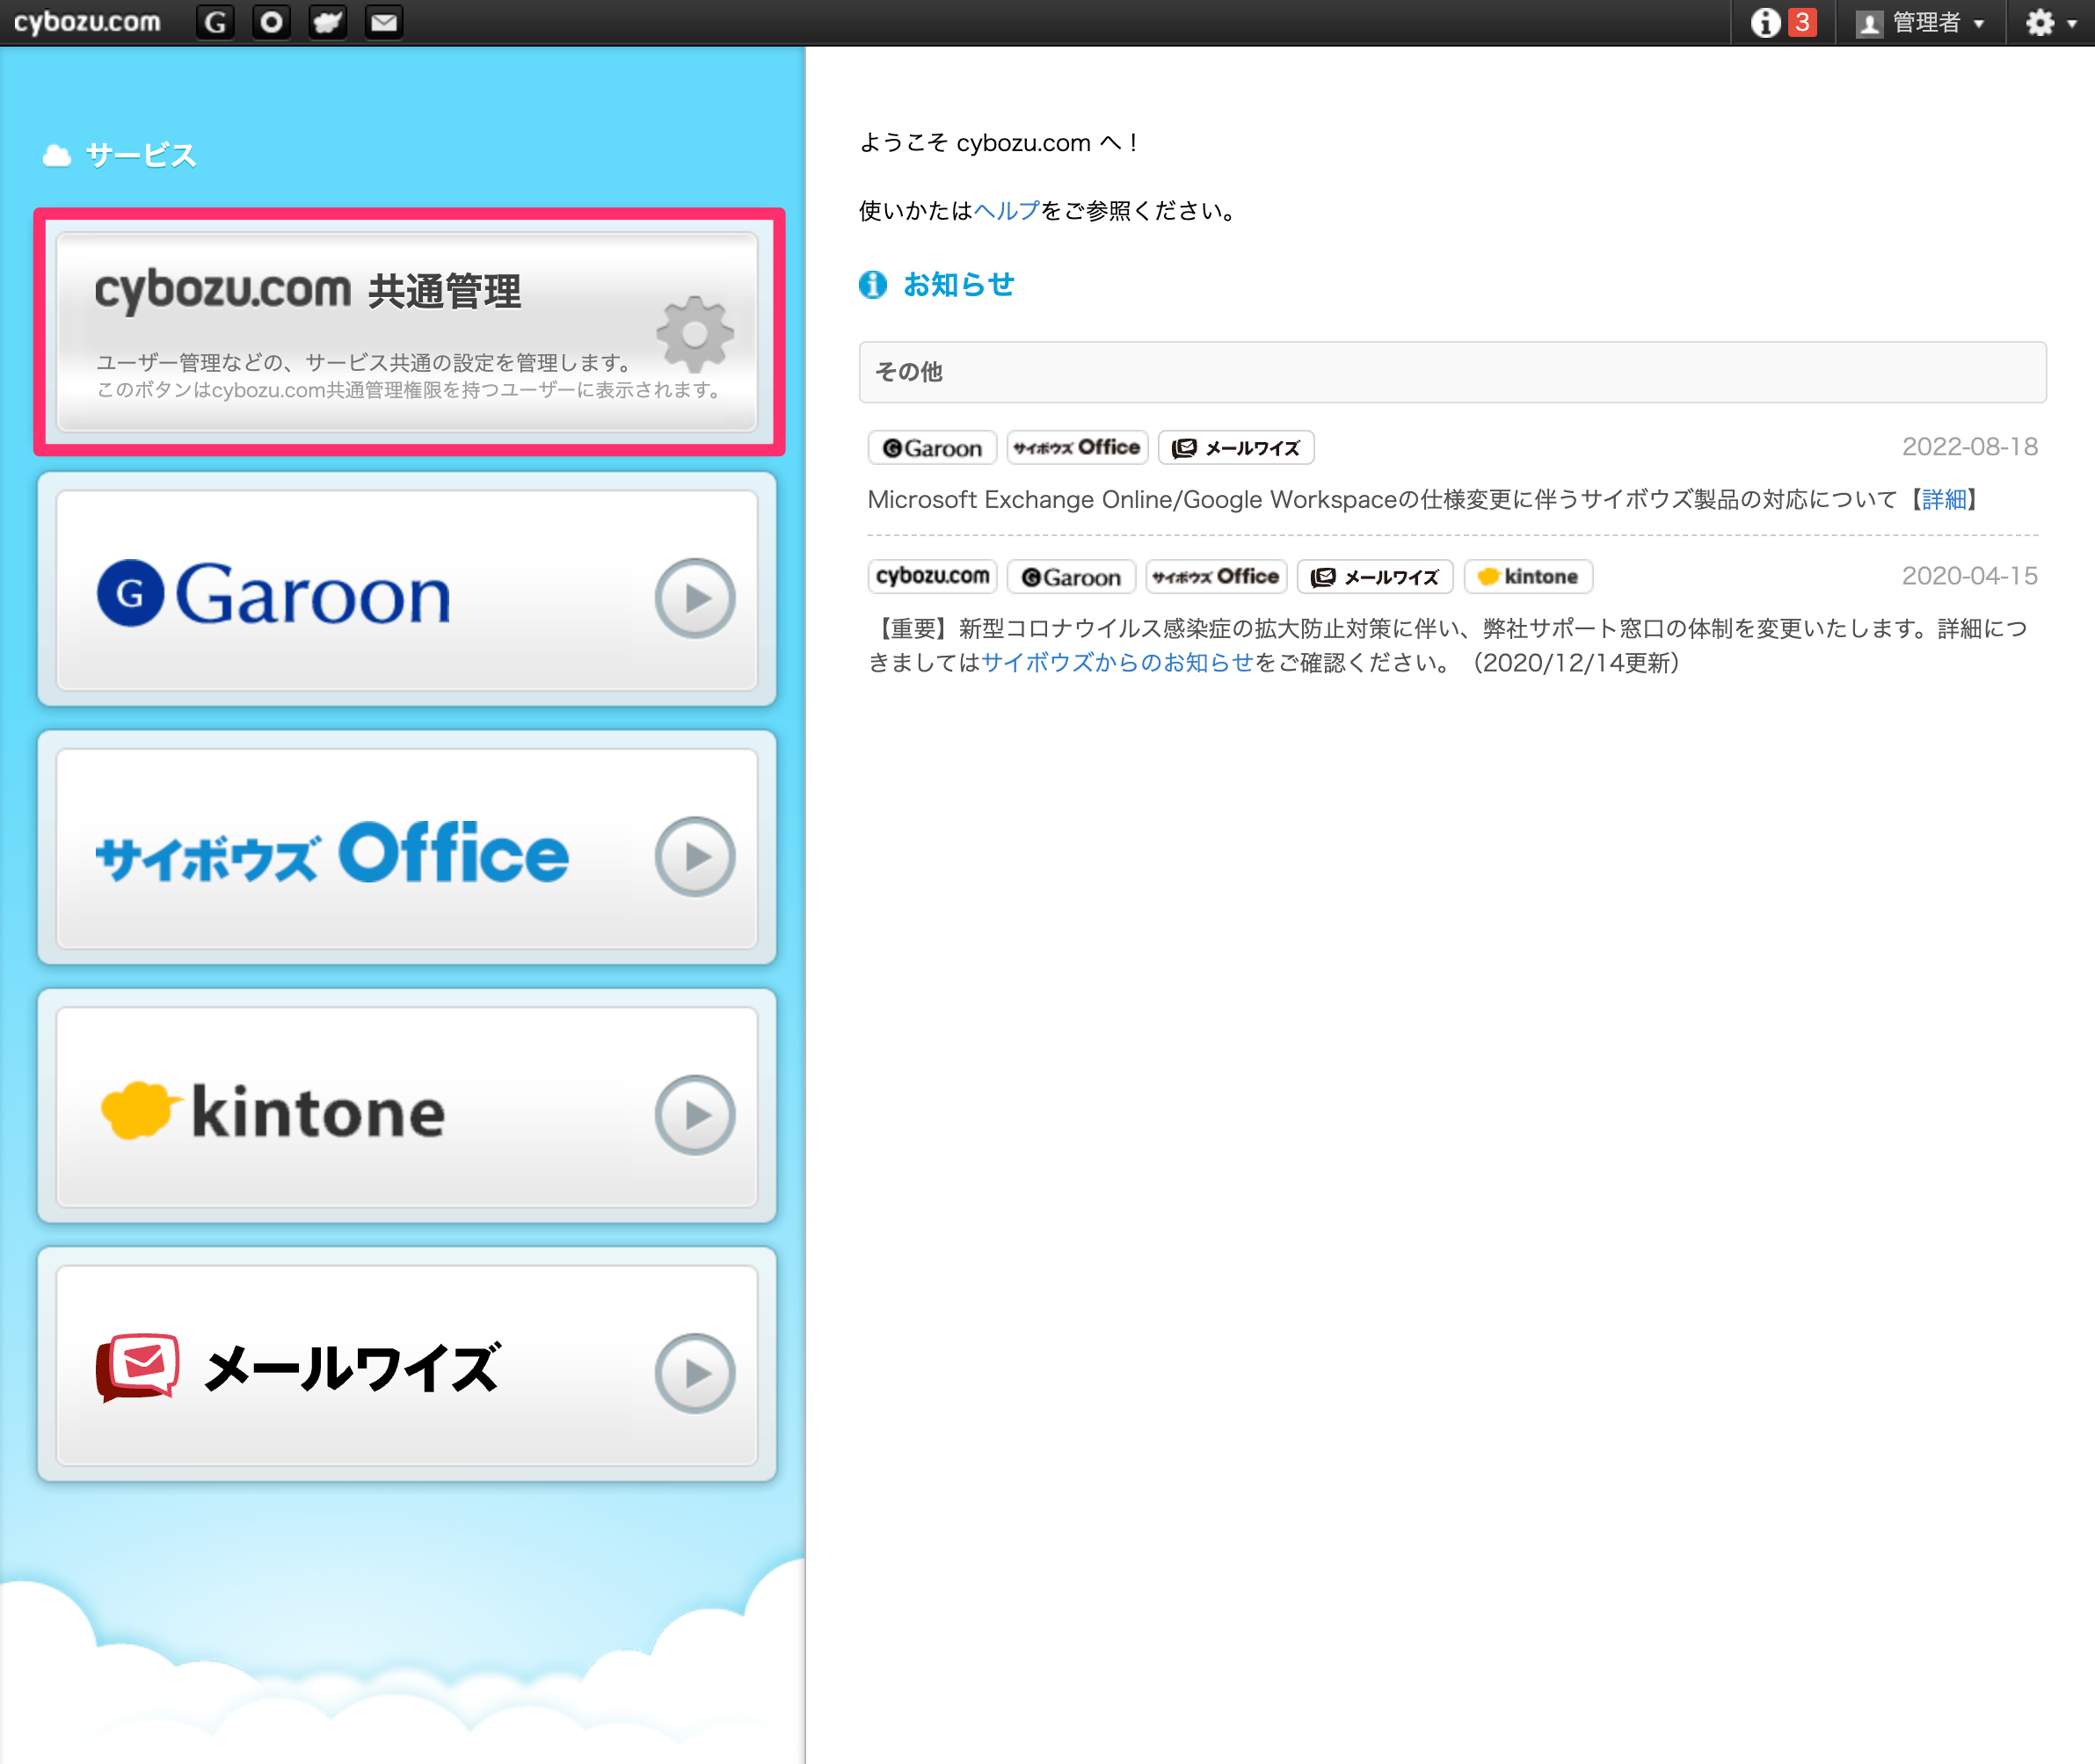Open the サイボウズからのお知らせ link

click(1117, 662)
